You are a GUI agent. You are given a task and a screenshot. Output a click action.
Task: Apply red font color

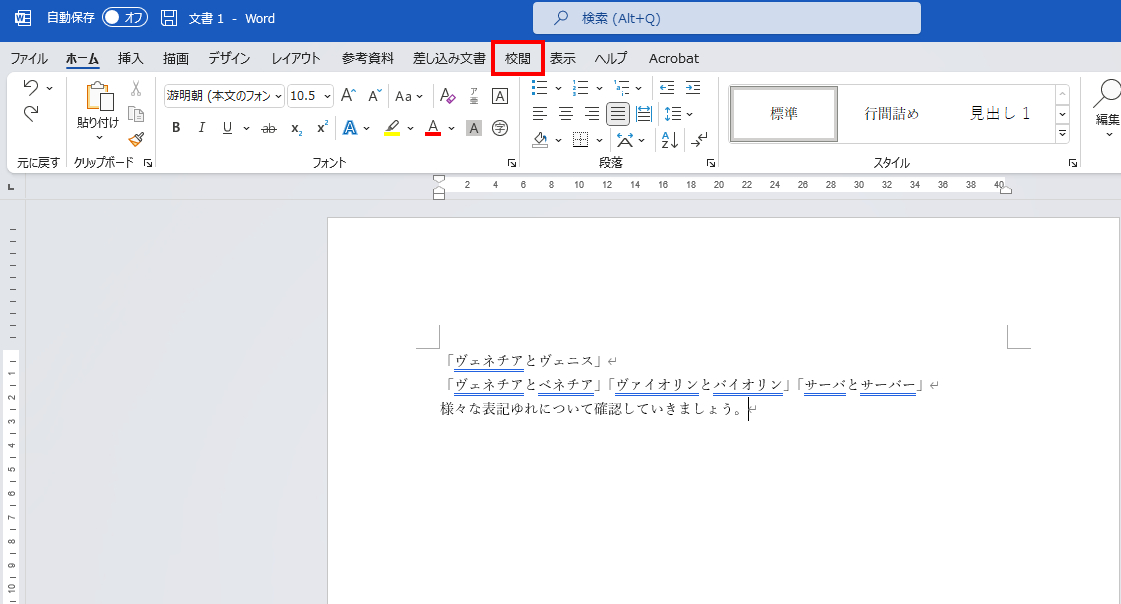pyautogui.click(x=433, y=129)
